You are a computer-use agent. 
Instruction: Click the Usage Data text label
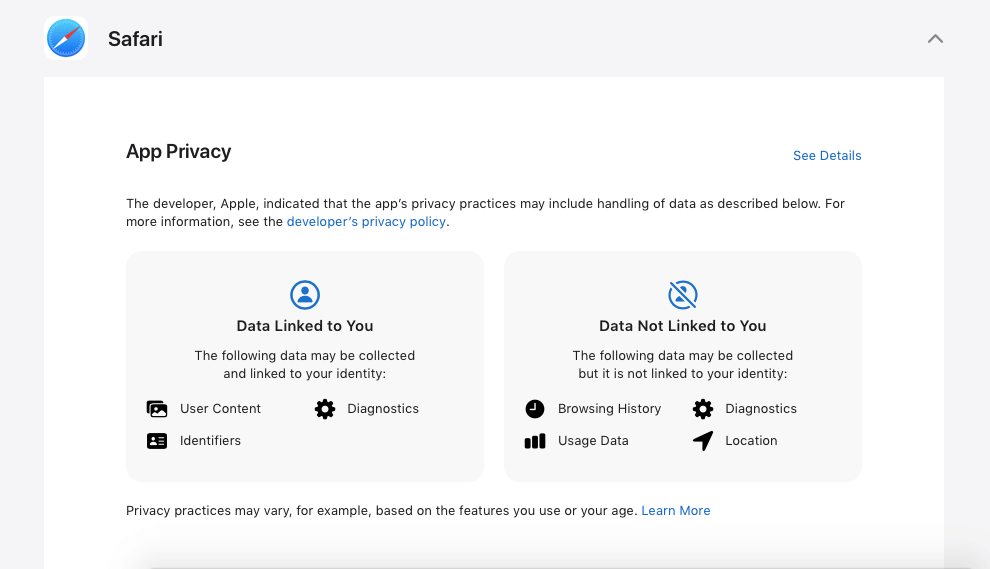593,441
